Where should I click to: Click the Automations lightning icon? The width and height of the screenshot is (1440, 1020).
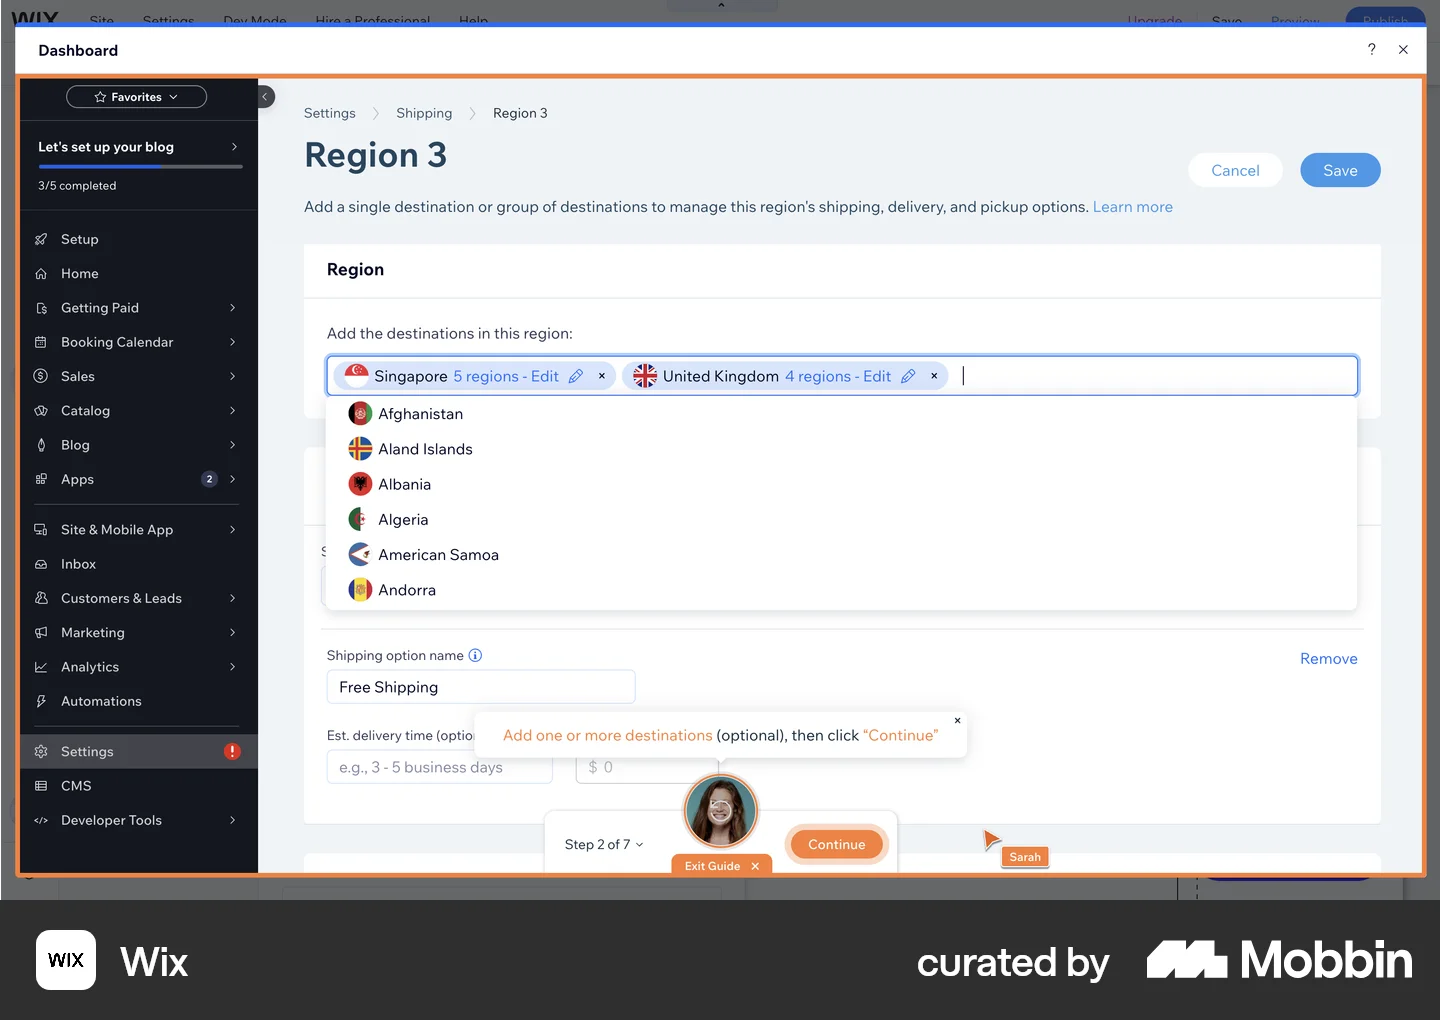41,702
